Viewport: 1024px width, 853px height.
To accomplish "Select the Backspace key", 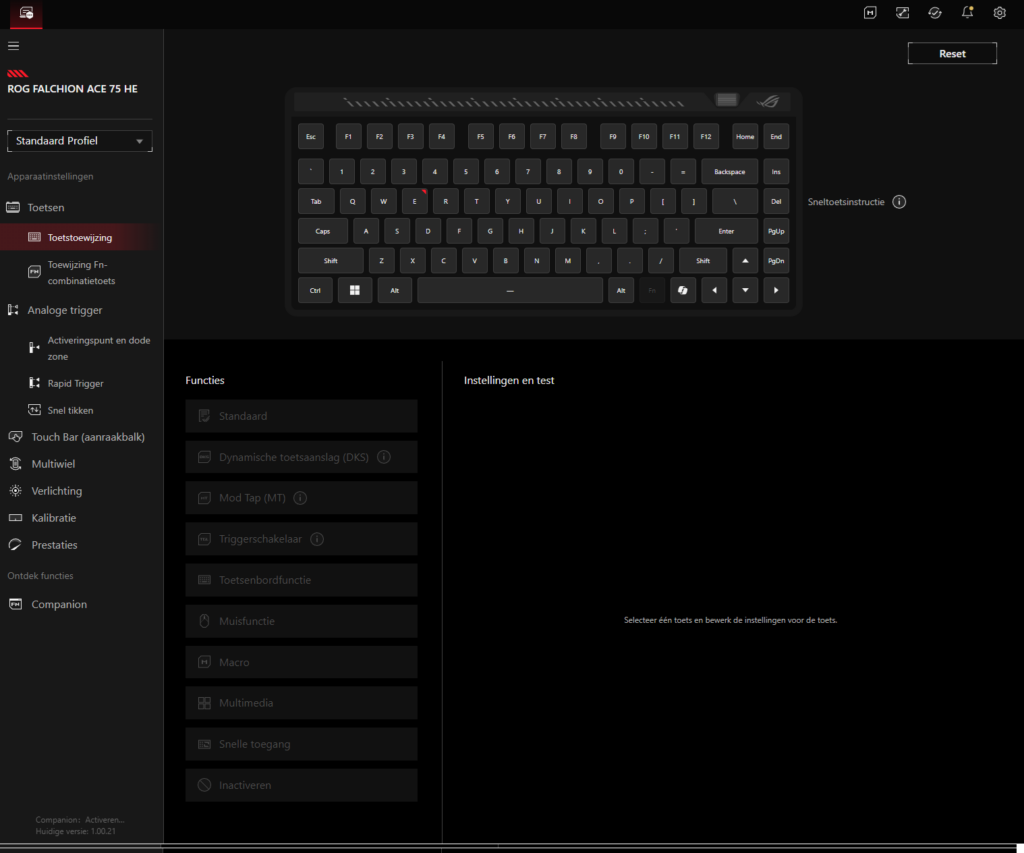I will point(729,172).
